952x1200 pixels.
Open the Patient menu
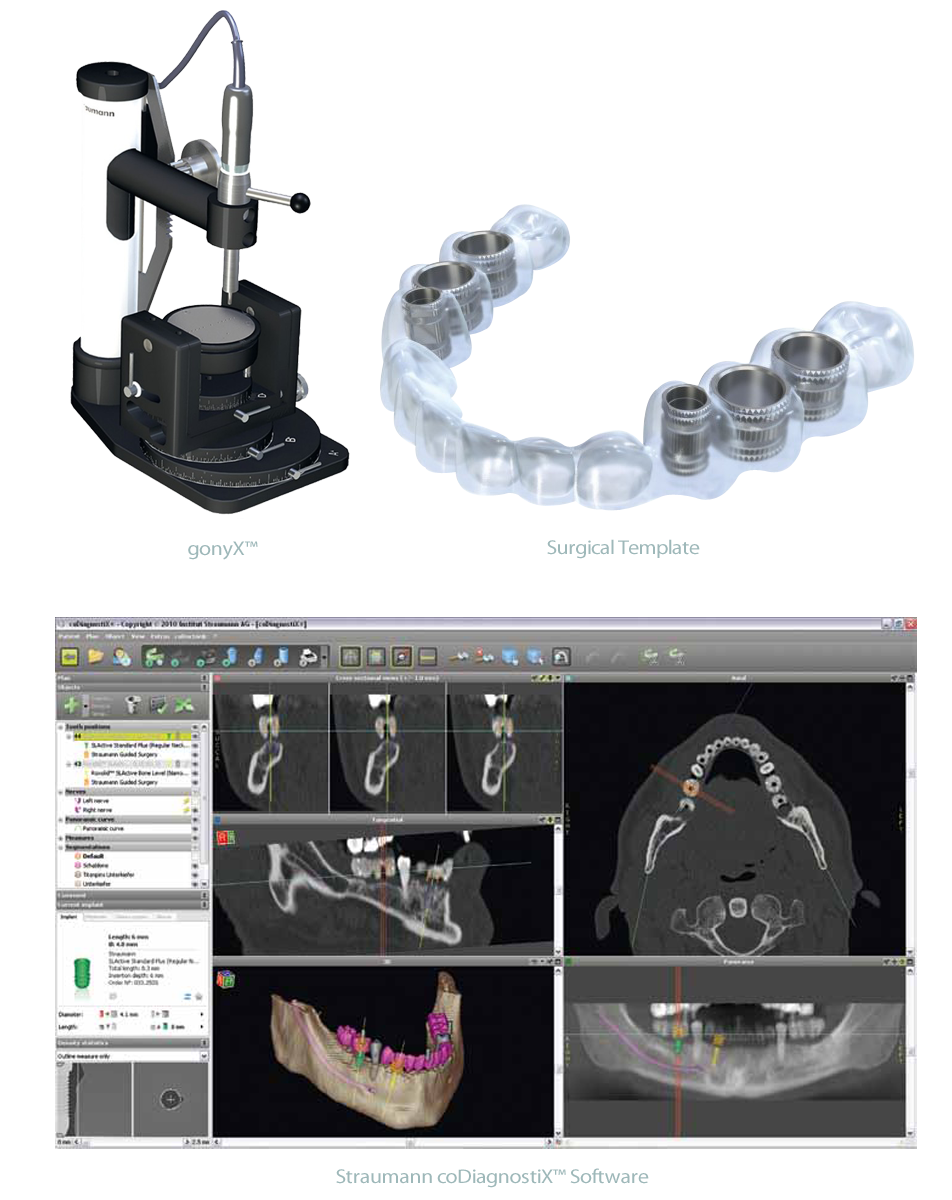[69, 635]
